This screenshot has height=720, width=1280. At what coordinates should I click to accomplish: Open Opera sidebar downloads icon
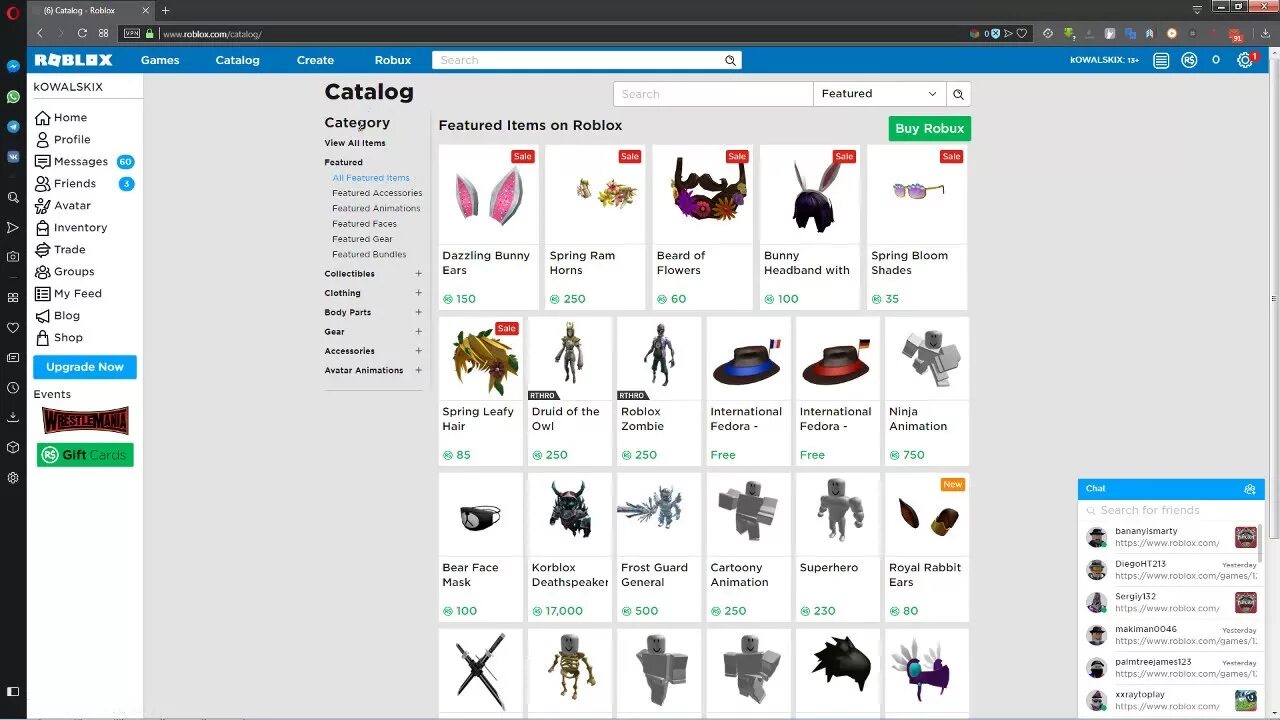13,417
